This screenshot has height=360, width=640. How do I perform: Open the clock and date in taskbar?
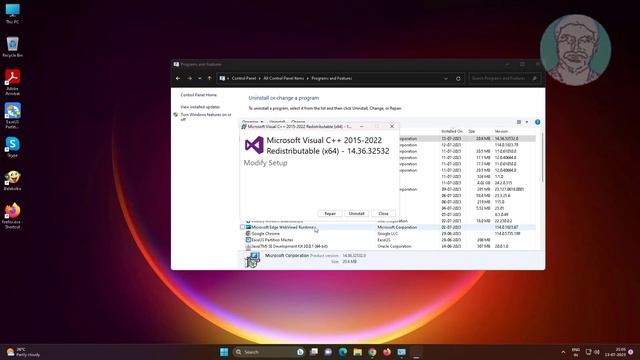click(615, 352)
